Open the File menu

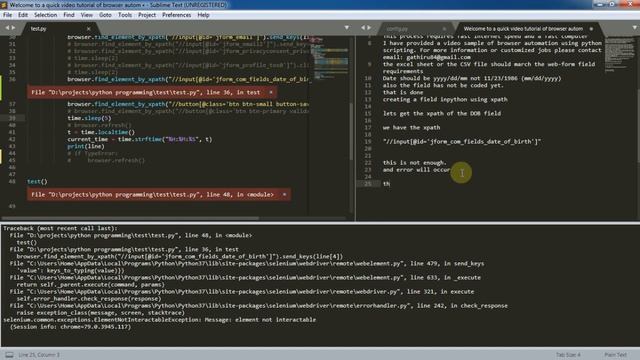7,15
